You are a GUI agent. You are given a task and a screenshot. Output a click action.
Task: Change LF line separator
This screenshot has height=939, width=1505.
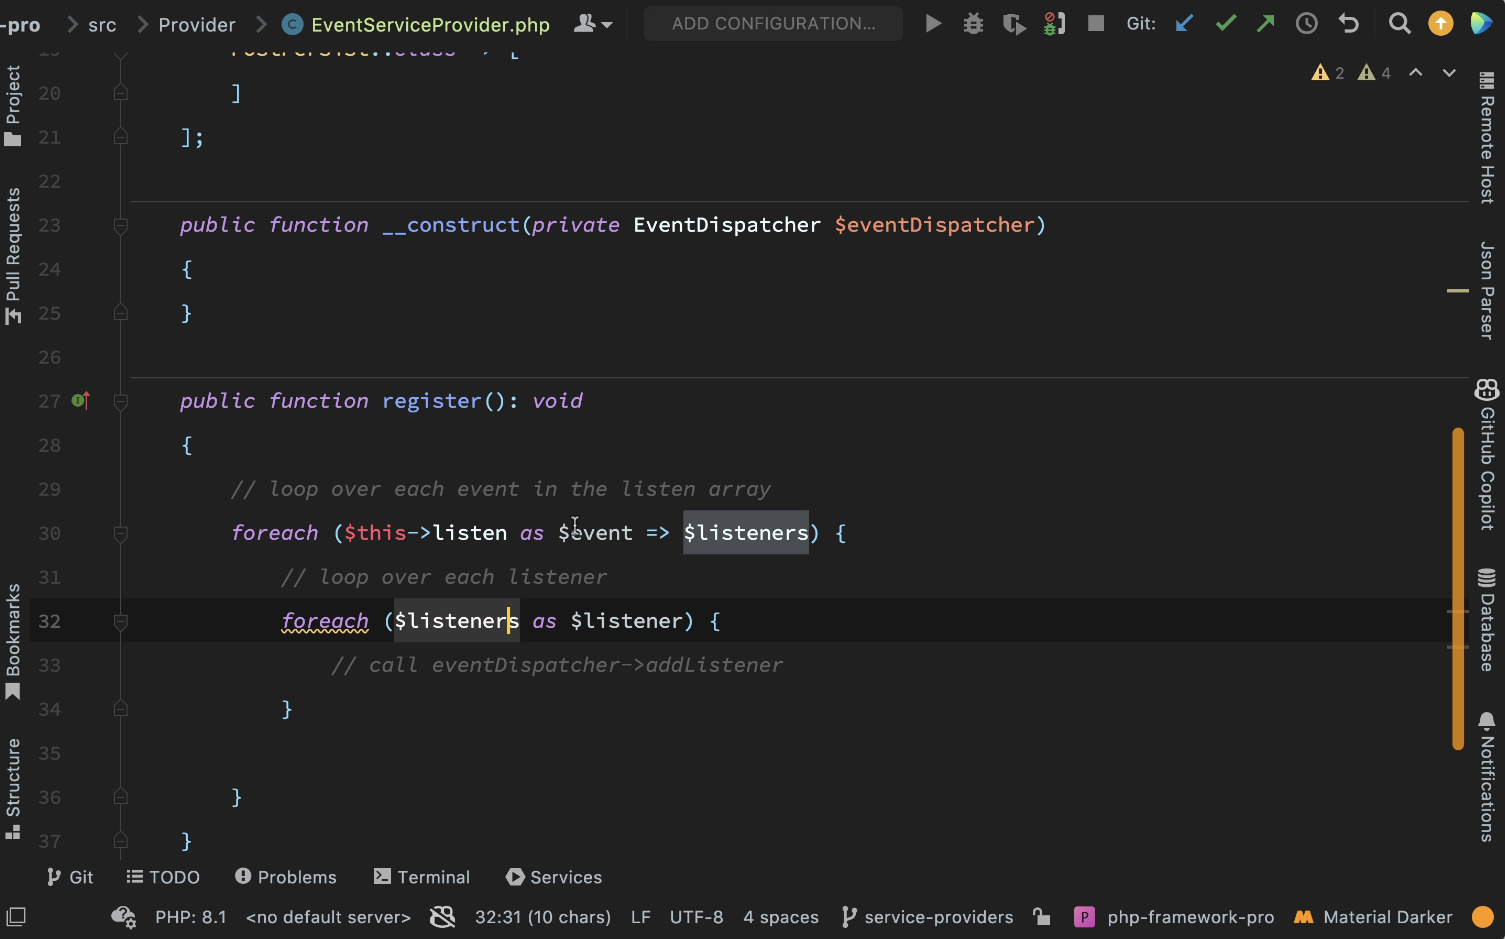click(x=641, y=917)
